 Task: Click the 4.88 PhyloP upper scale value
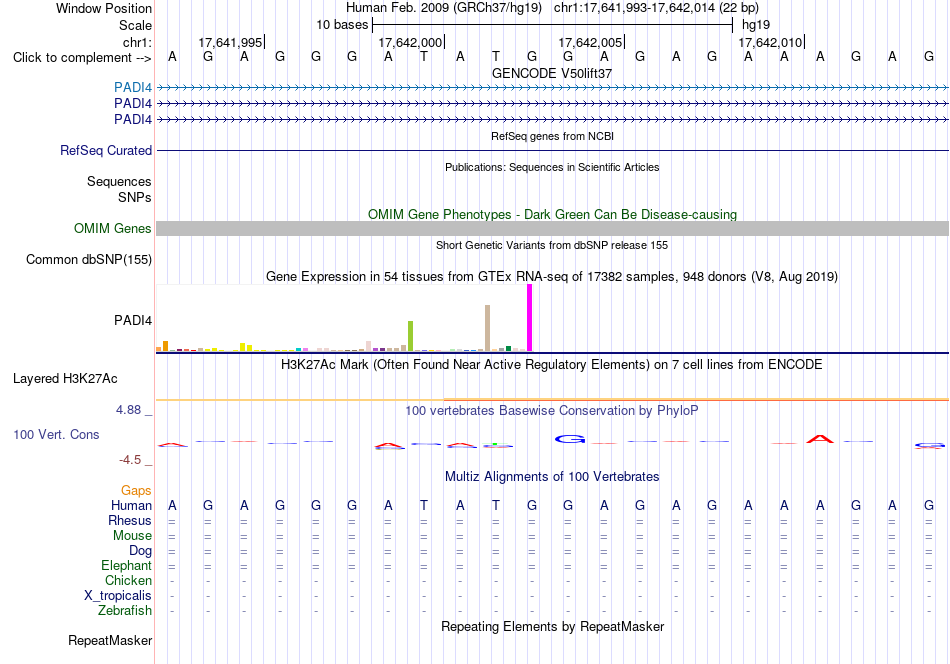128,410
